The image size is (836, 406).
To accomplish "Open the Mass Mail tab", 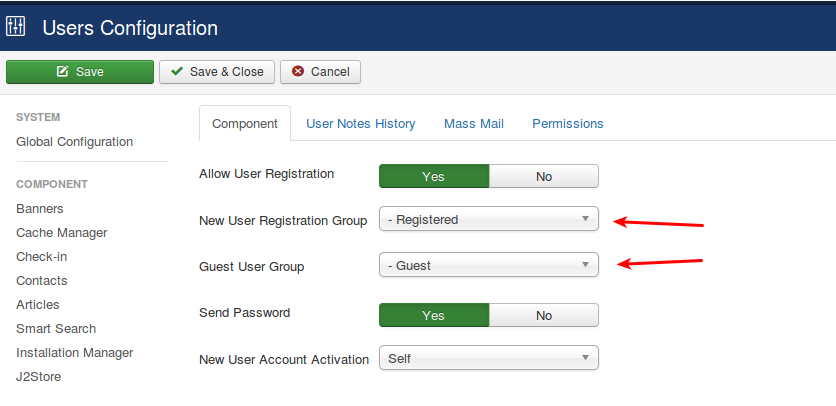I will pos(473,124).
